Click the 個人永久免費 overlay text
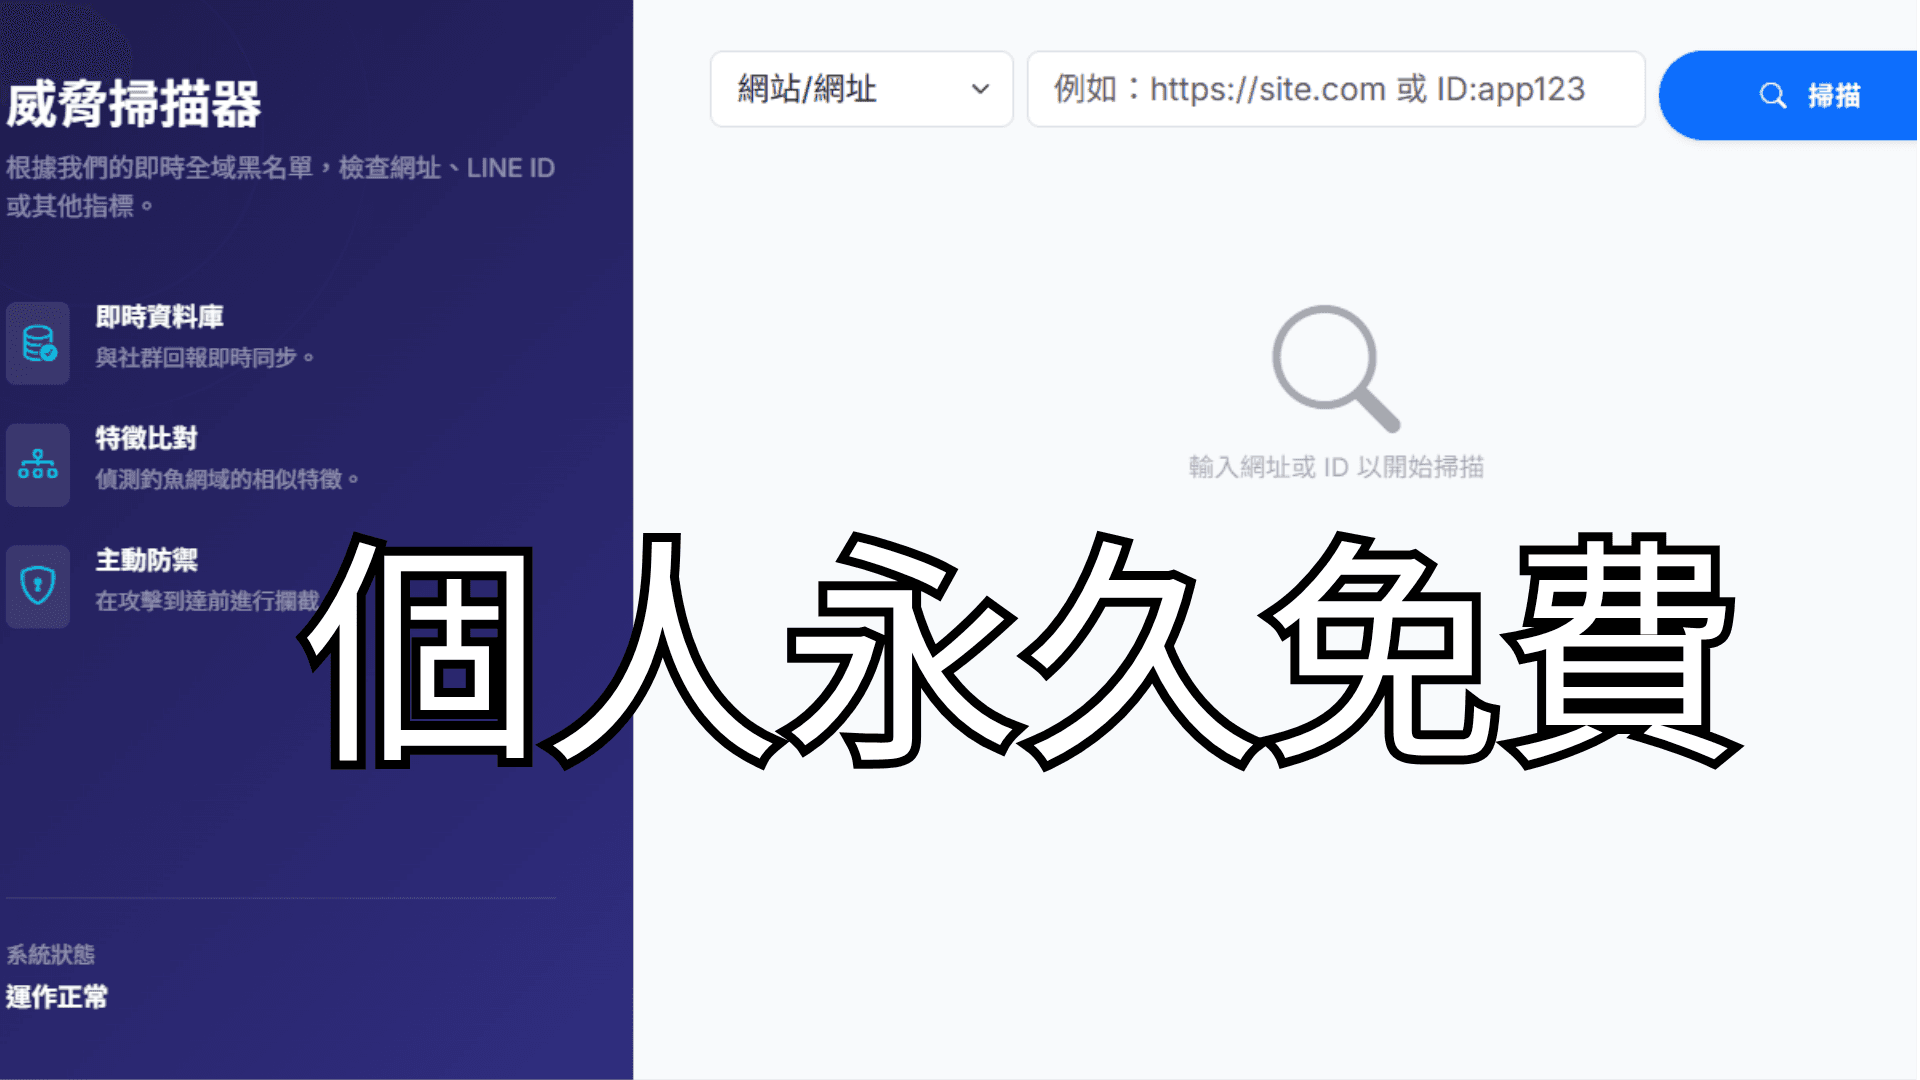 tap(1020, 650)
